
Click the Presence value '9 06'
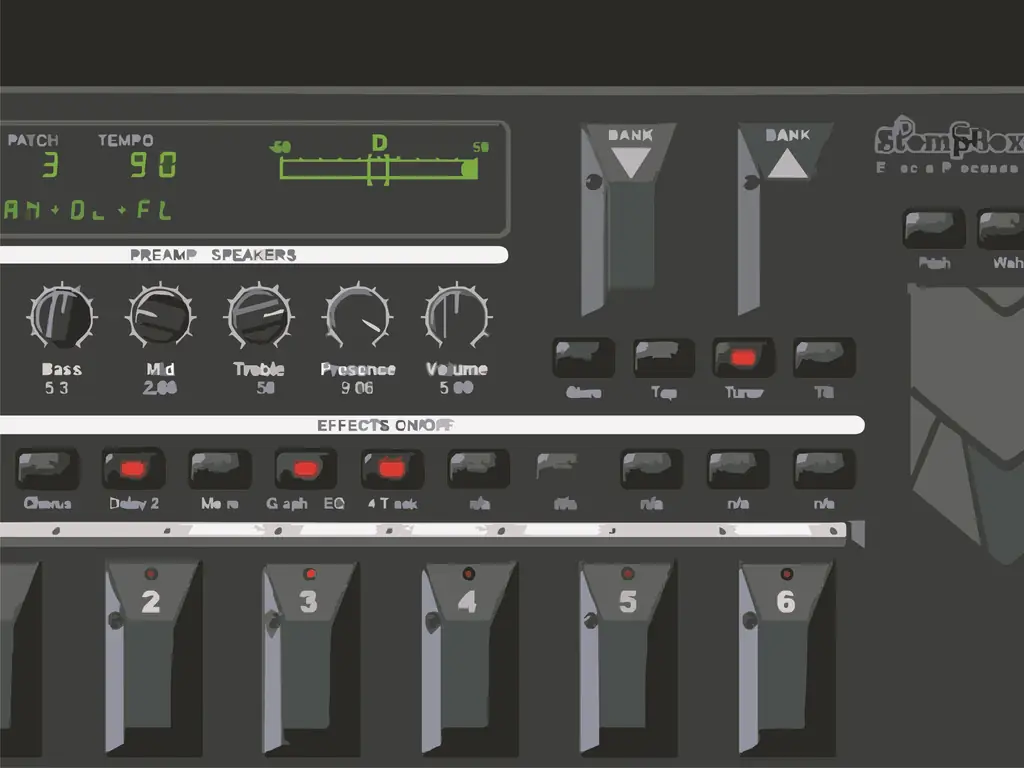[357, 388]
